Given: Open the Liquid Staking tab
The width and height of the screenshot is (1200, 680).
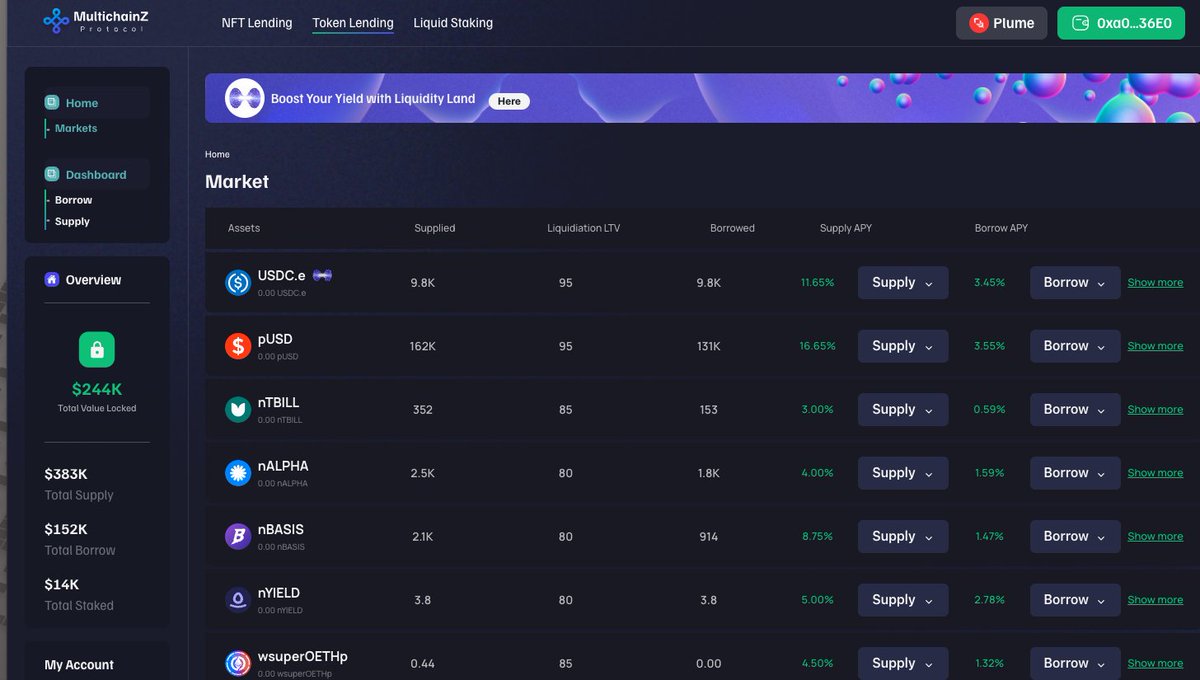Looking at the screenshot, I should (x=453, y=23).
